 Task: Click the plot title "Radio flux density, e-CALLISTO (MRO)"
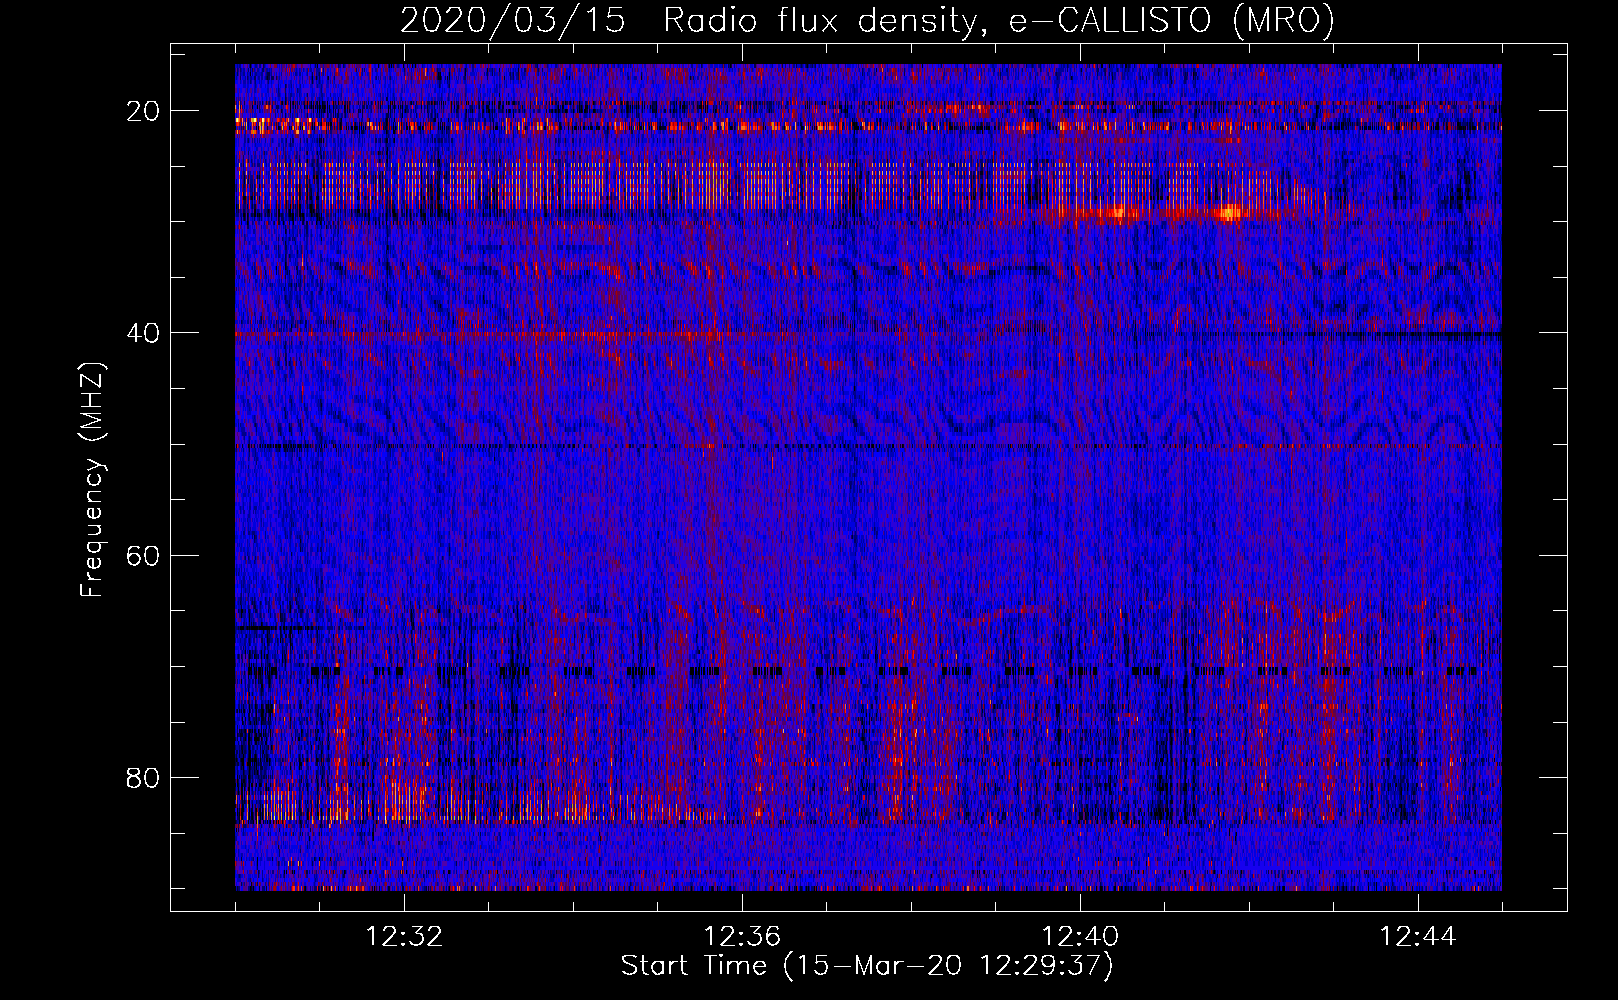pos(999,20)
